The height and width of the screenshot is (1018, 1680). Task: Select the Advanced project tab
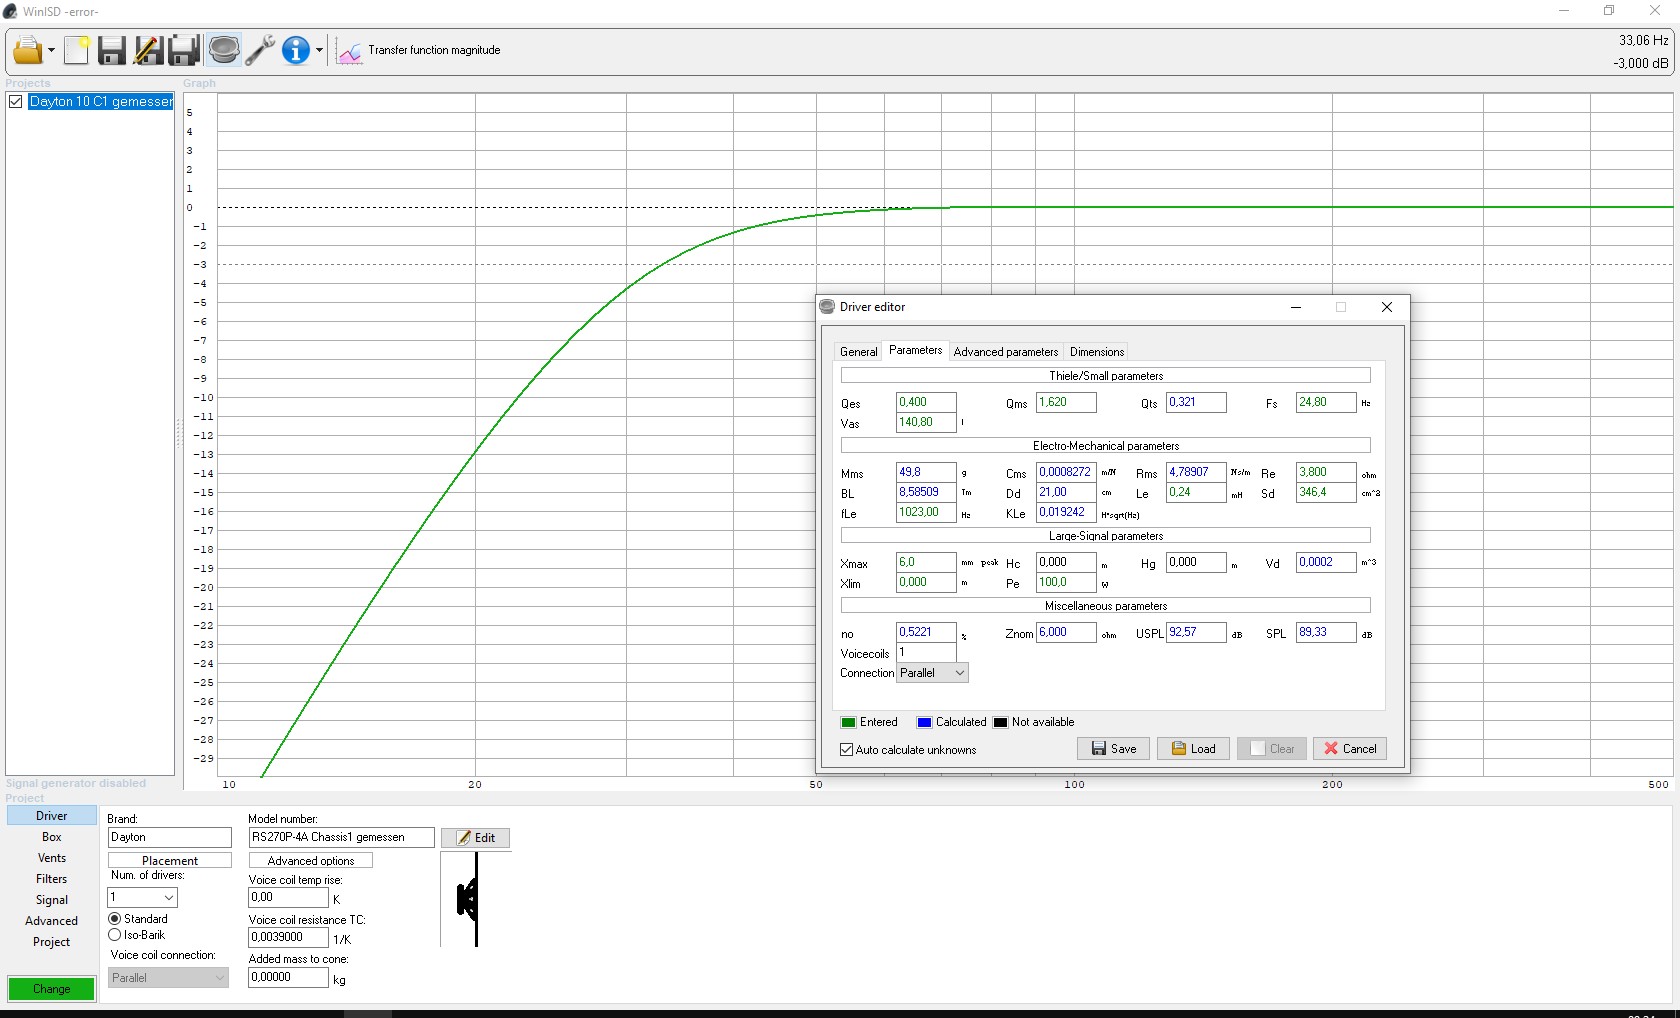click(x=52, y=921)
